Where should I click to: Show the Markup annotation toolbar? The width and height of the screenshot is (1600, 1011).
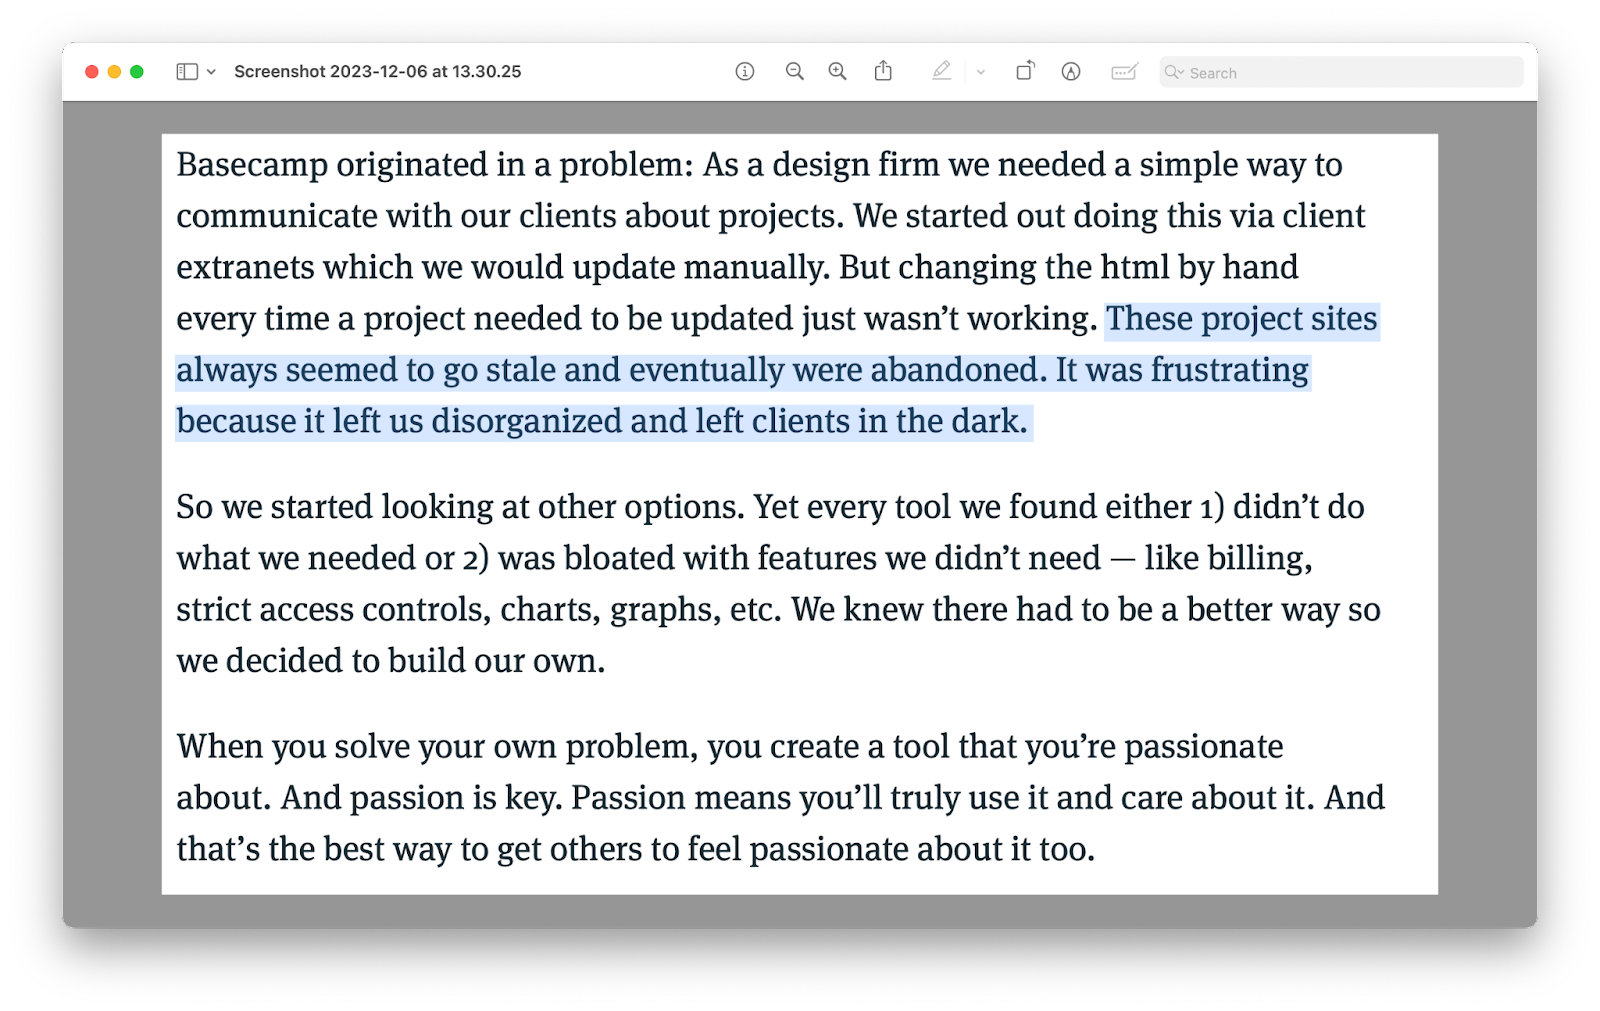tap(1070, 71)
